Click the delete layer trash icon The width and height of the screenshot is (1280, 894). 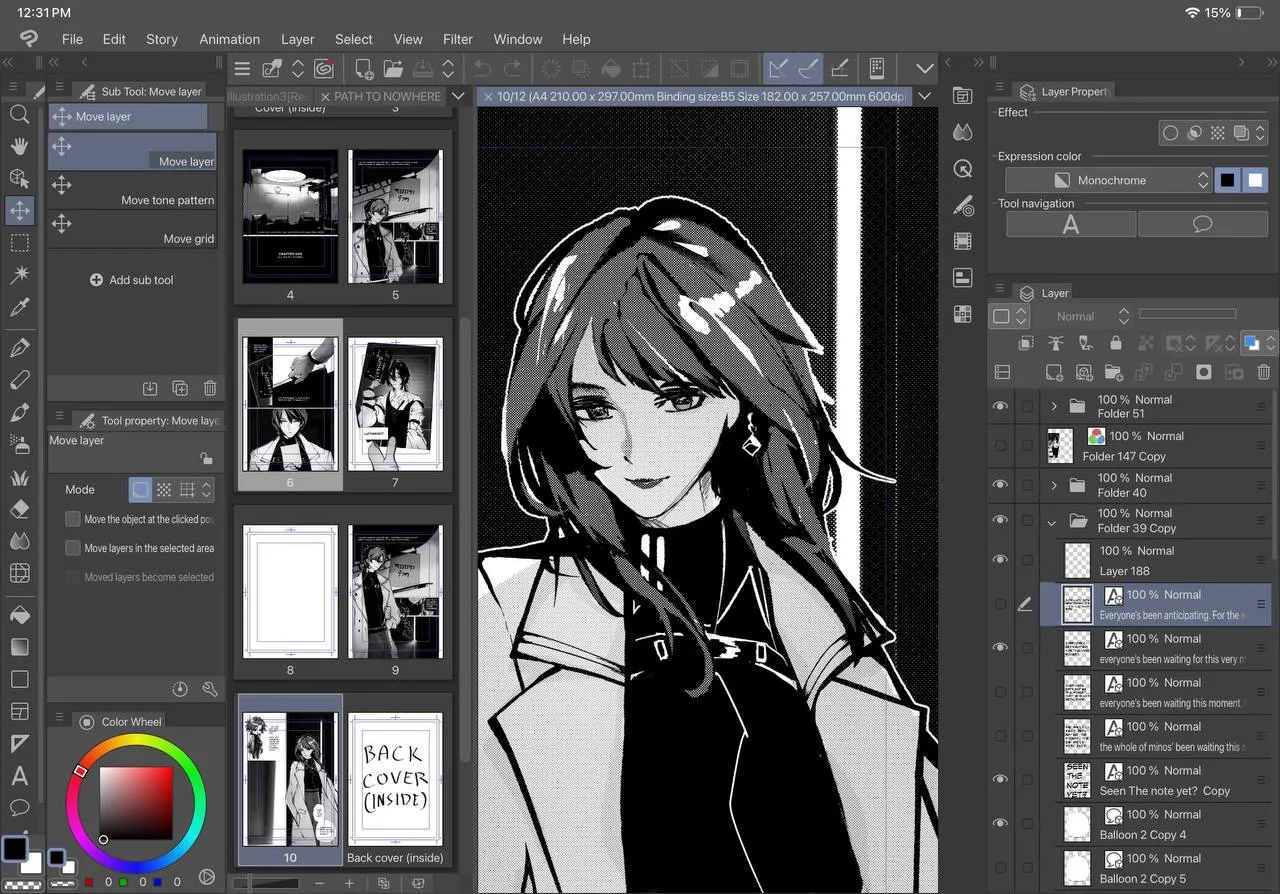(x=1263, y=372)
